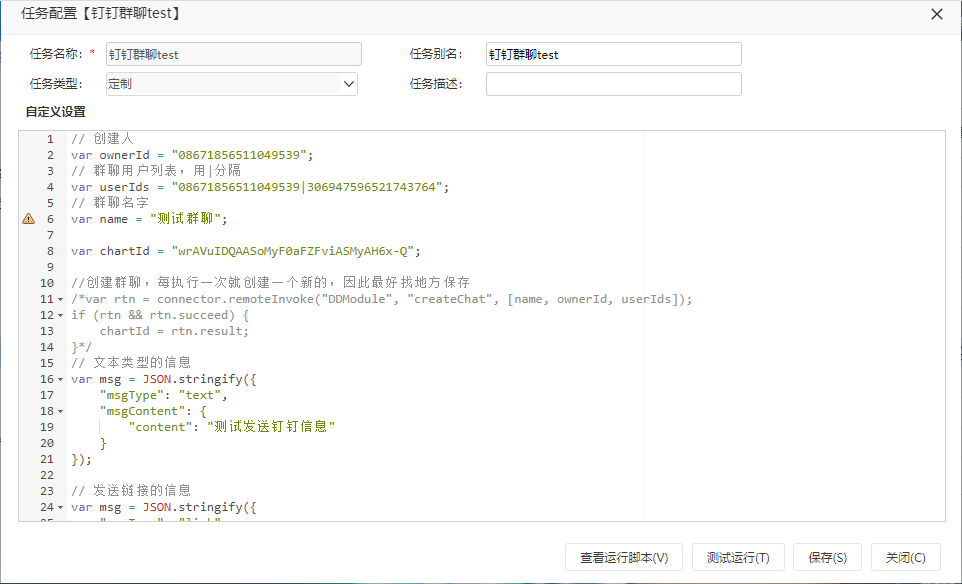
Task: Click the empty 任务描述 field
Action: point(614,84)
